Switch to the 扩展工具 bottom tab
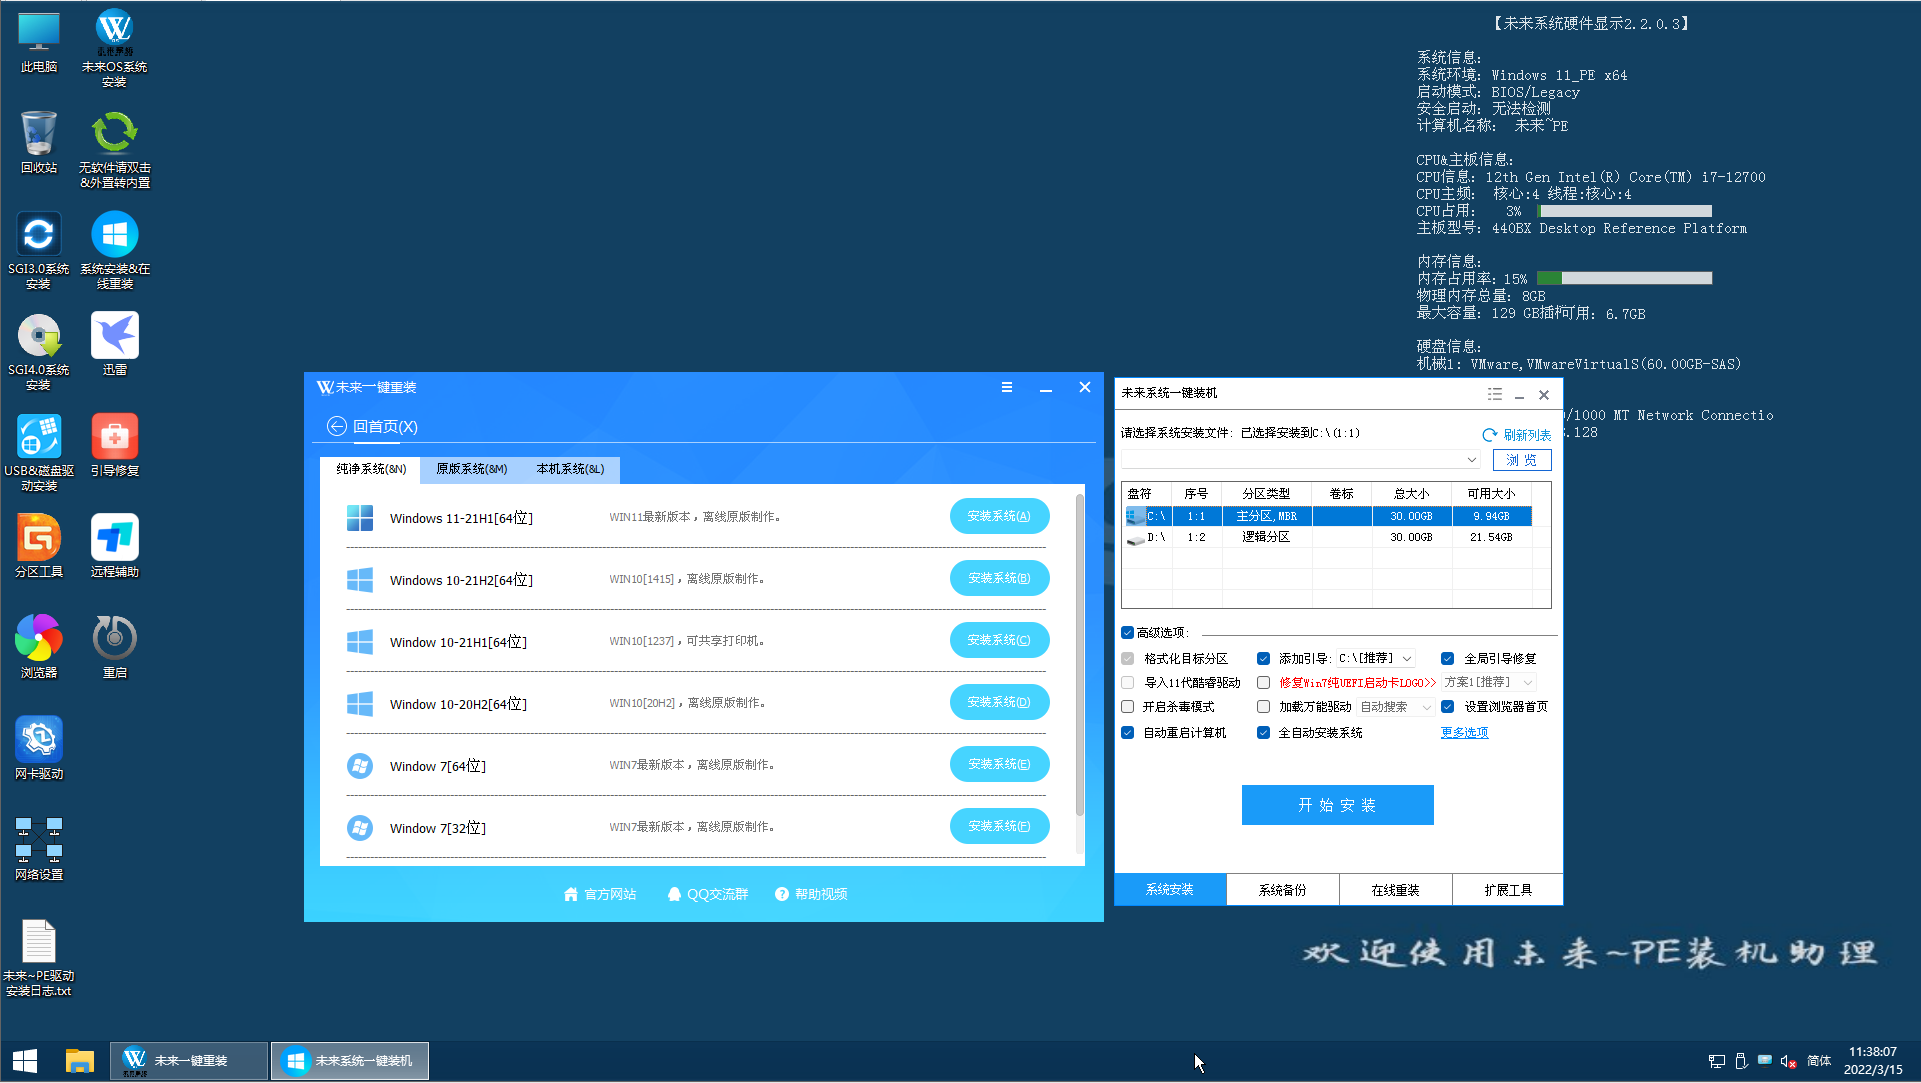1921x1083 pixels. tap(1508, 890)
